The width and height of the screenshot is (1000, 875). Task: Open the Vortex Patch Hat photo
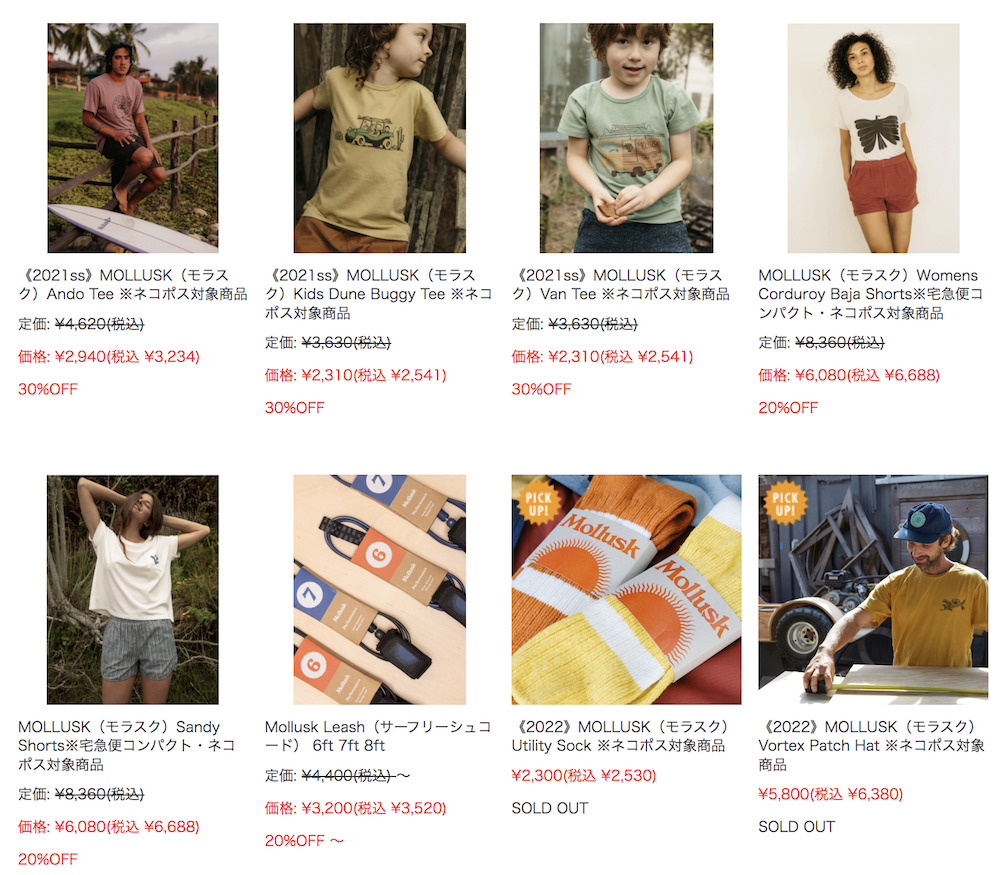pyautogui.click(x=873, y=589)
